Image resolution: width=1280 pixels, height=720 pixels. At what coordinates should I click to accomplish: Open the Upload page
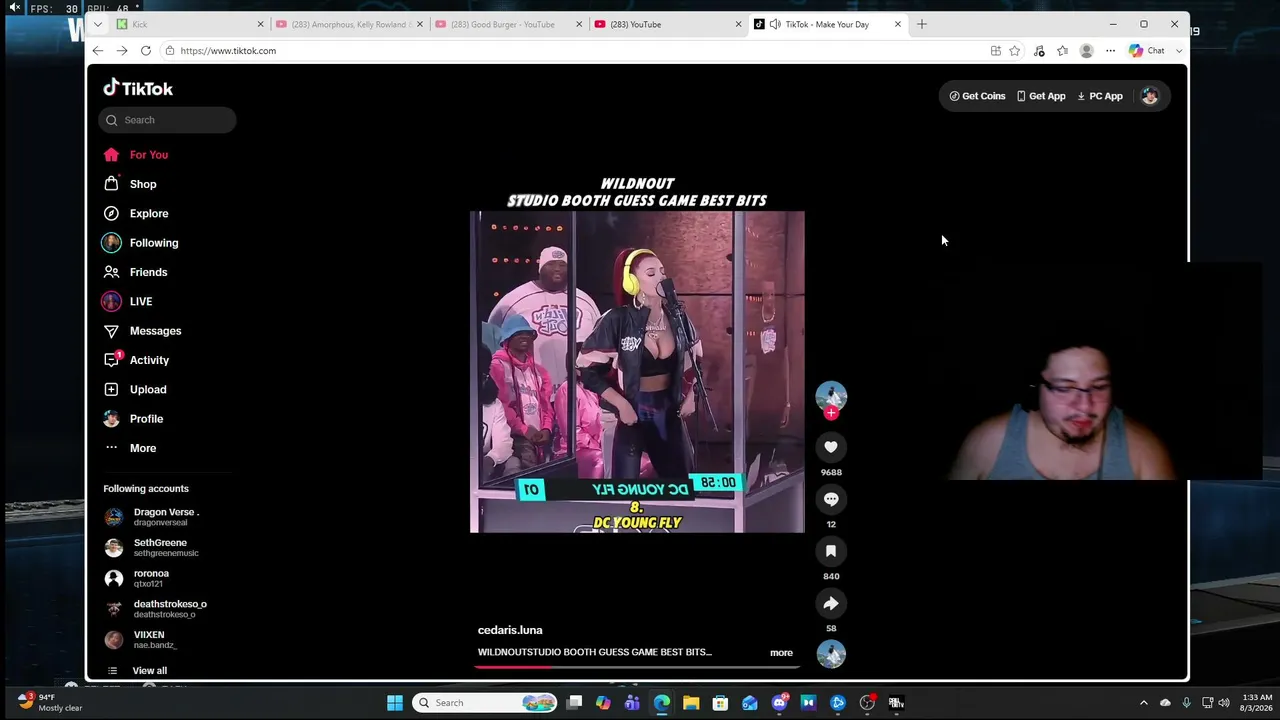(136, 389)
